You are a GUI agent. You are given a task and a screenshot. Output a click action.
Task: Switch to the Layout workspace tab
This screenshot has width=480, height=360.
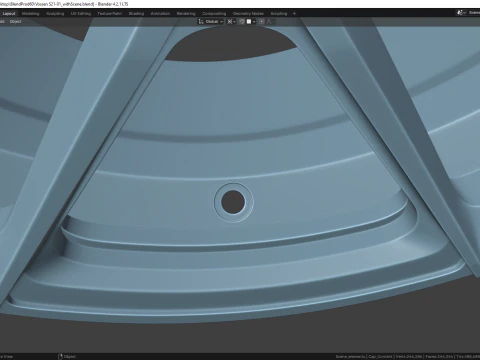(9, 14)
